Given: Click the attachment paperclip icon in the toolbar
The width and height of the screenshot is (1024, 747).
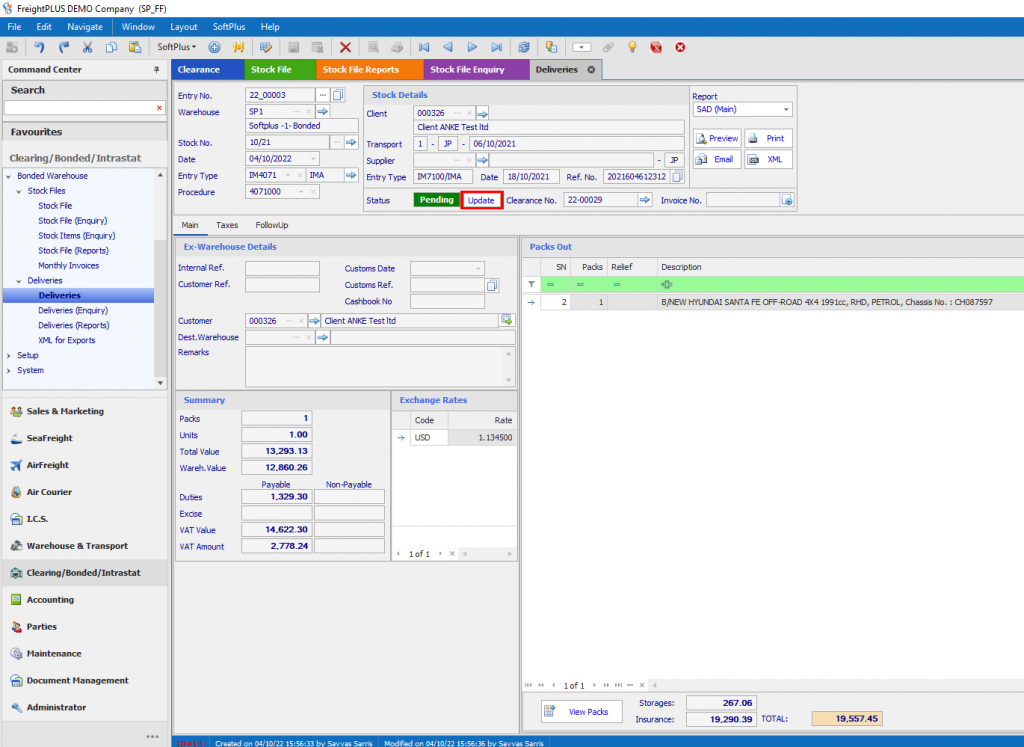Looking at the screenshot, I should pyautogui.click(x=608, y=46).
